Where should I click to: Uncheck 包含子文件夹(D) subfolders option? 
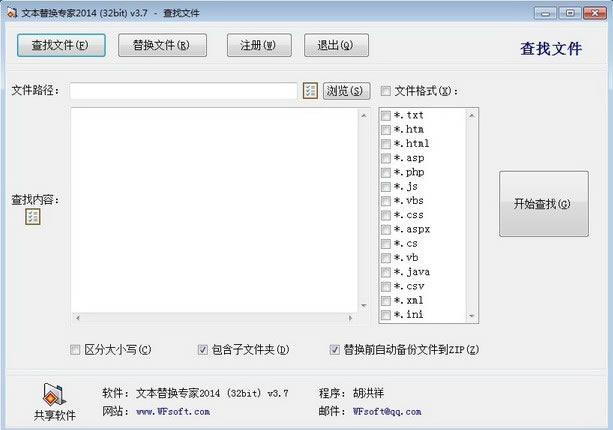[203, 349]
